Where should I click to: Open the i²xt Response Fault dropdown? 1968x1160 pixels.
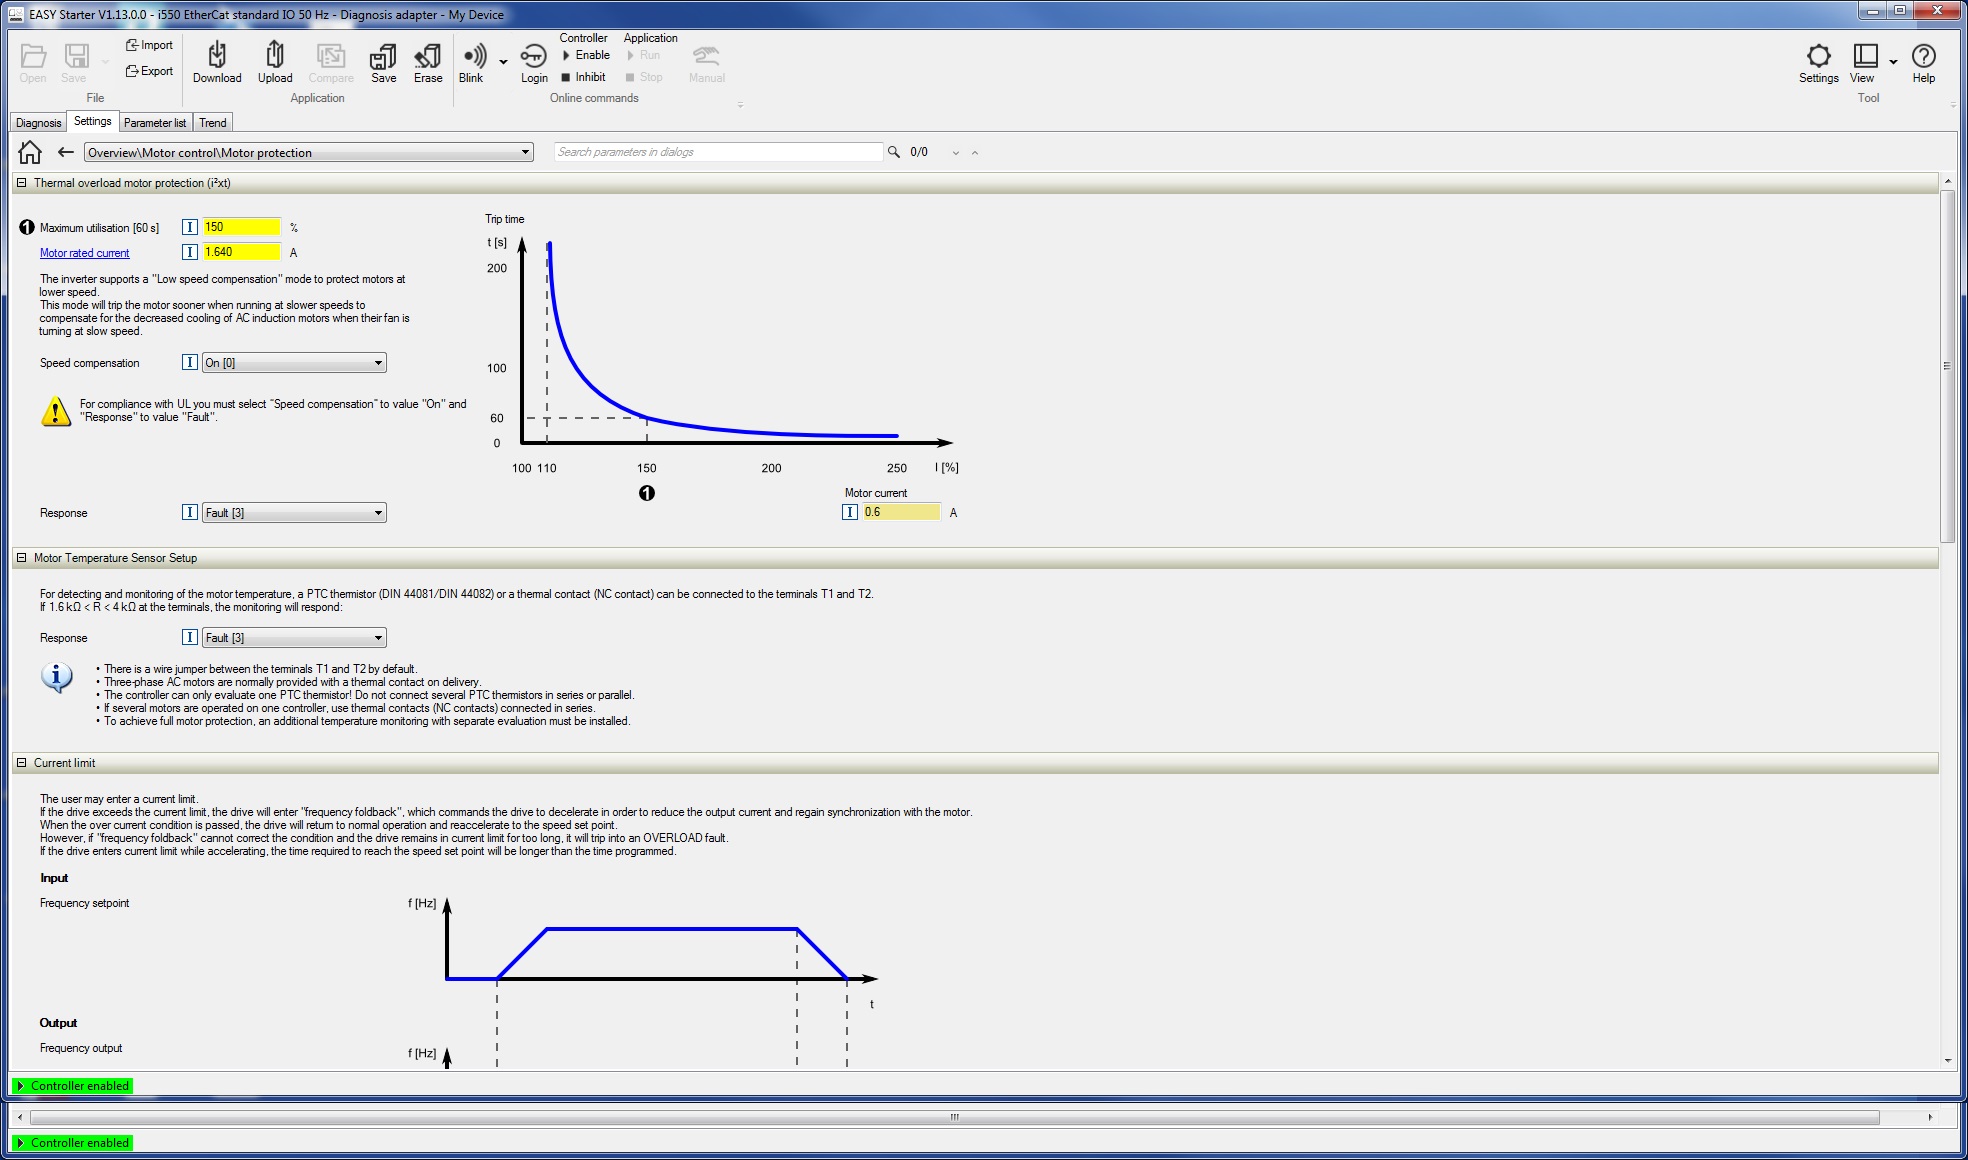[x=378, y=513]
